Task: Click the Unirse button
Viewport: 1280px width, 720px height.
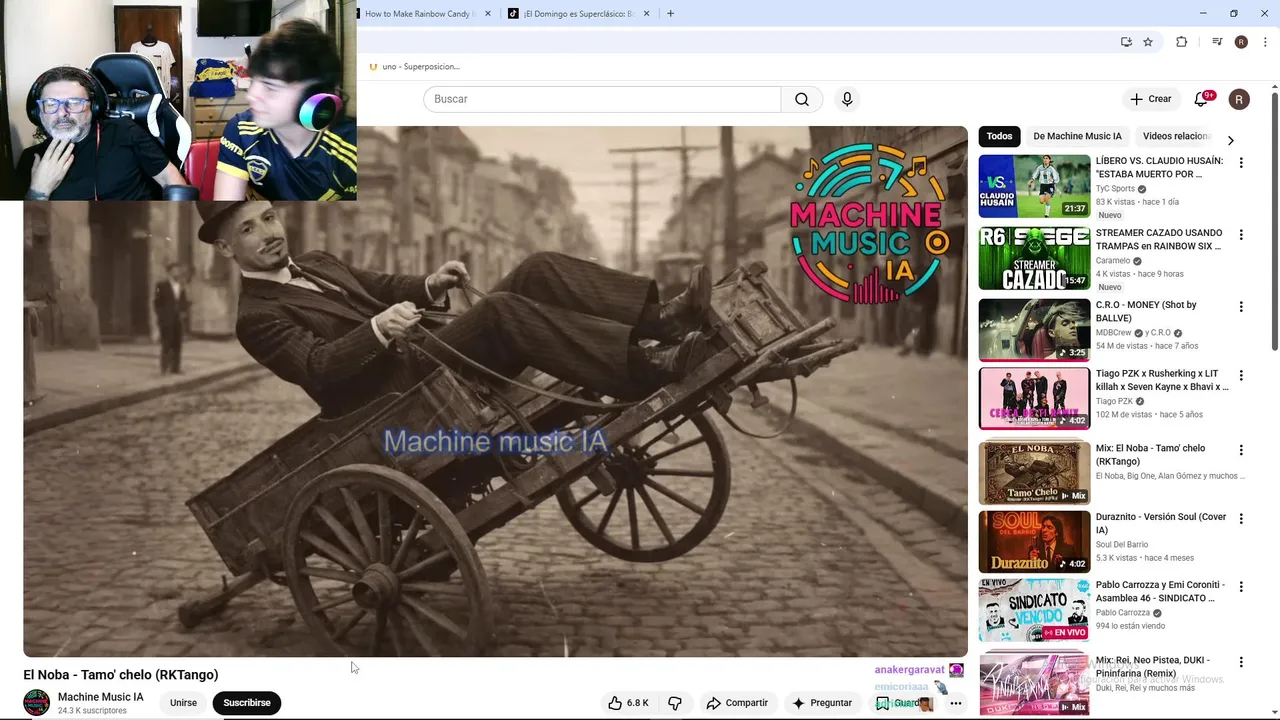Action: point(183,703)
